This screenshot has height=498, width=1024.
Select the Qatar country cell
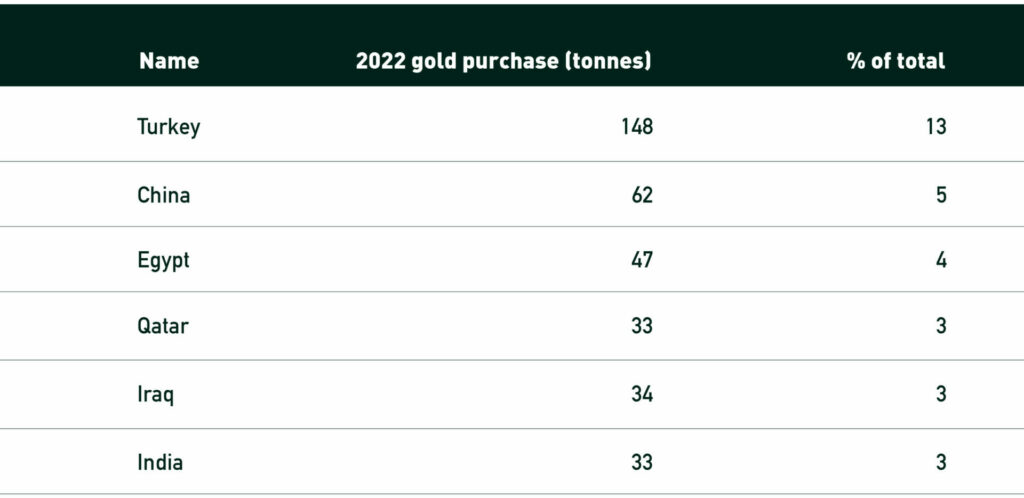point(163,326)
